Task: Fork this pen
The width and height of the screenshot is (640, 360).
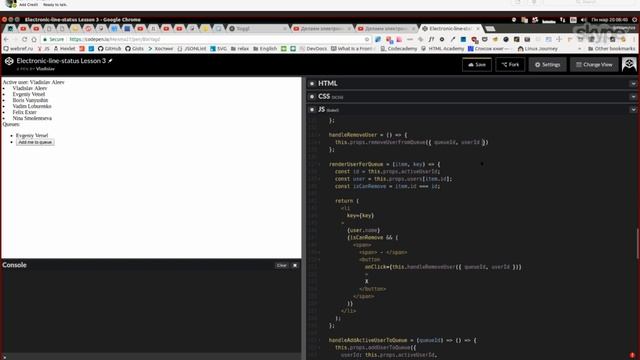Action: (x=510, y=64)
